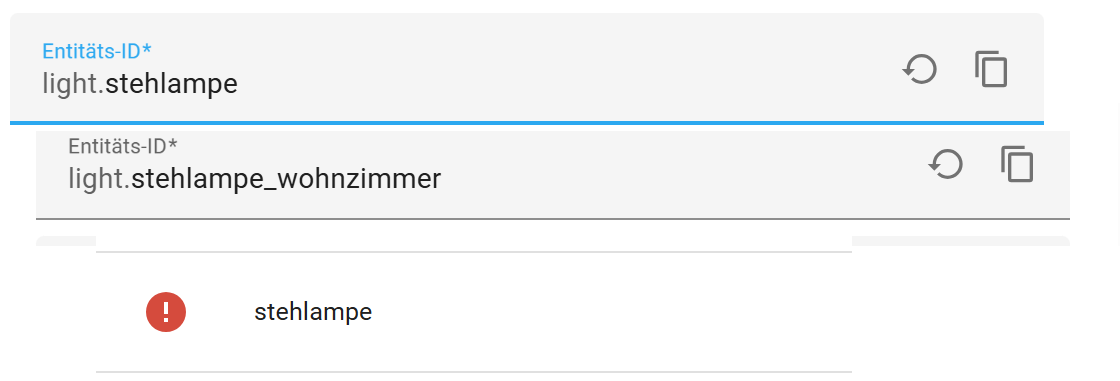The width and height of the screenshot is (1120, 381).
Task: Click the gray card strip below wohnzimmer field
Action: pyautogui.click(x=961, y=242)
